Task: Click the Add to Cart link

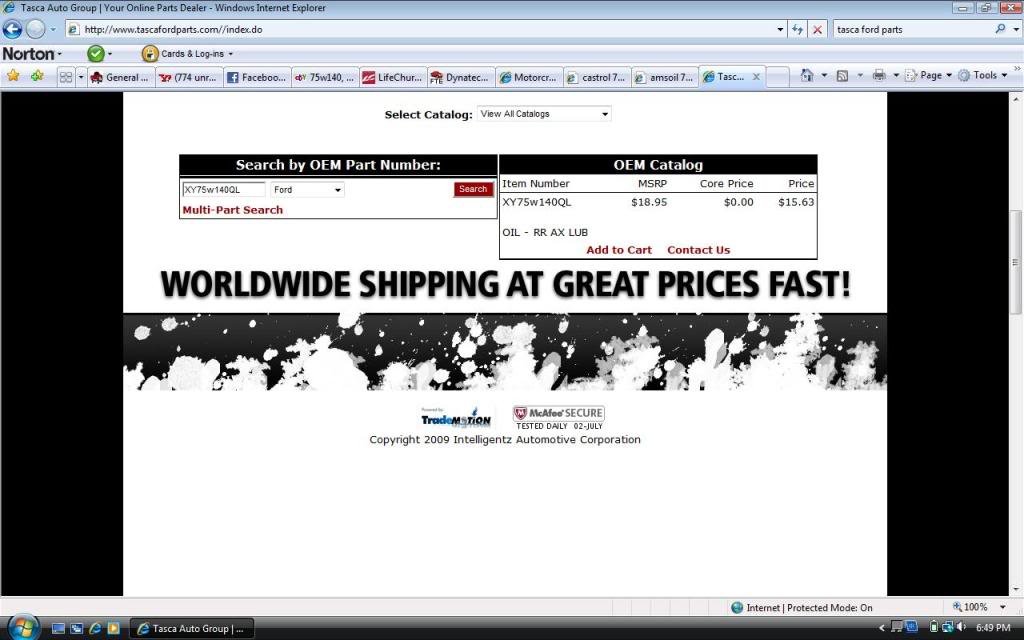Action: pyautogui.click(x=618, y=249)
